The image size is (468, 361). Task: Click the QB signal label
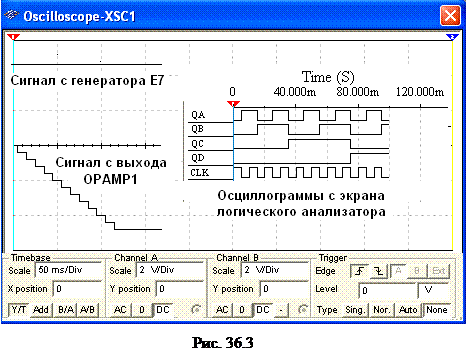pyautogui.click(x=198, y=129)
